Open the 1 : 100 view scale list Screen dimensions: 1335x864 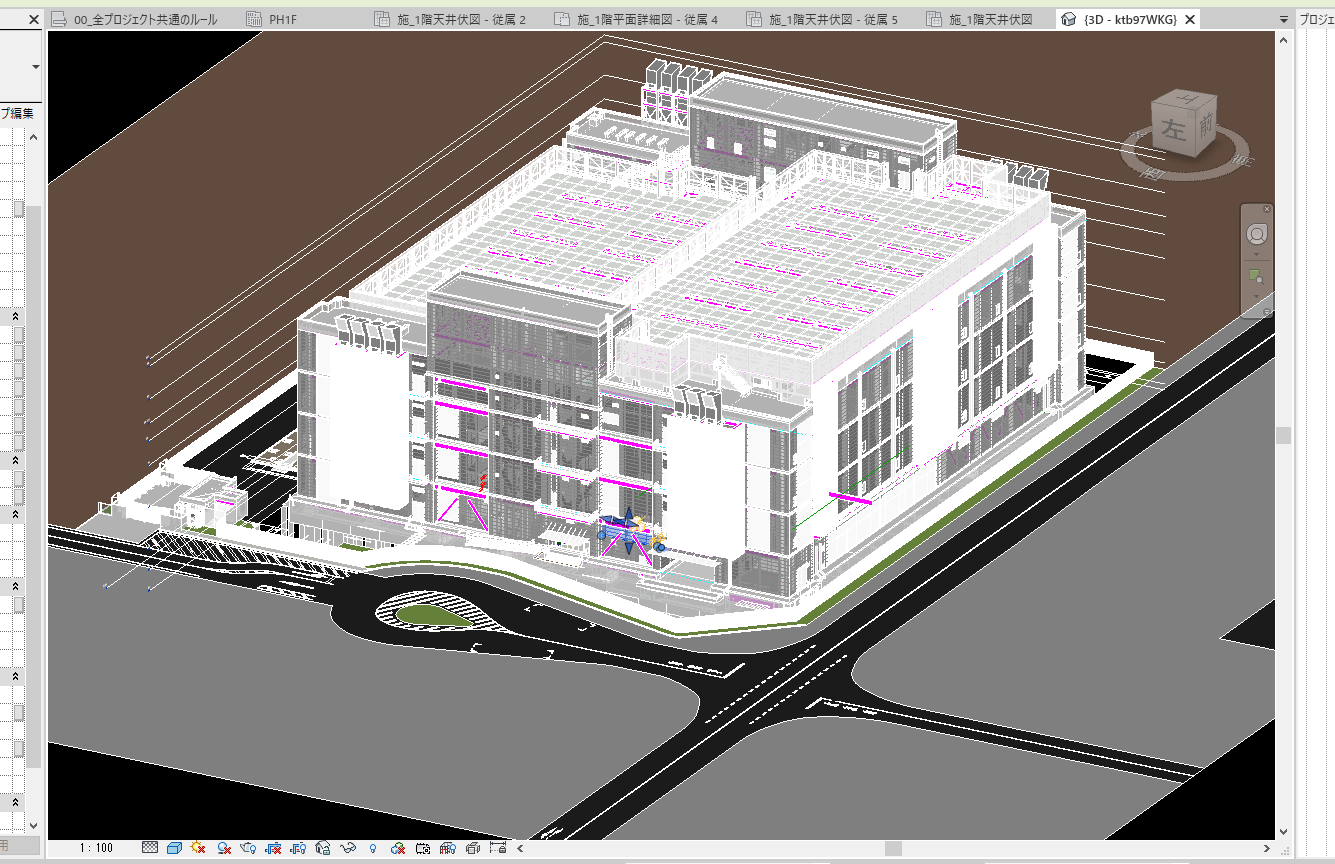click(x=96, y=848)
